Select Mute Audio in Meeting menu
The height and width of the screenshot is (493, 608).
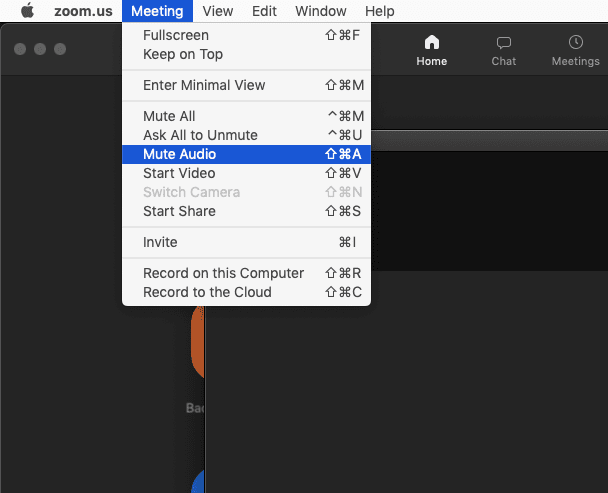point(246,154)
